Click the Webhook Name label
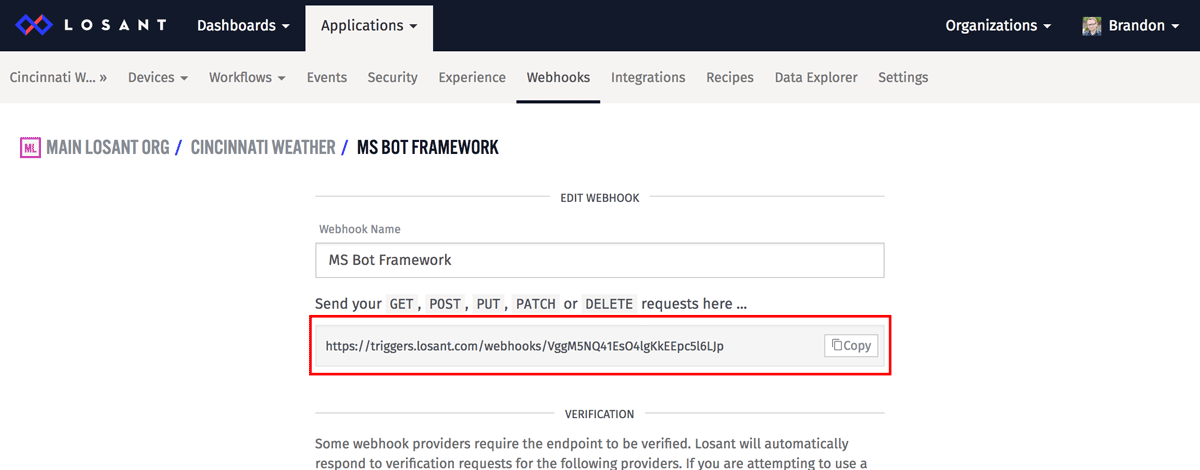 [360, 229]
